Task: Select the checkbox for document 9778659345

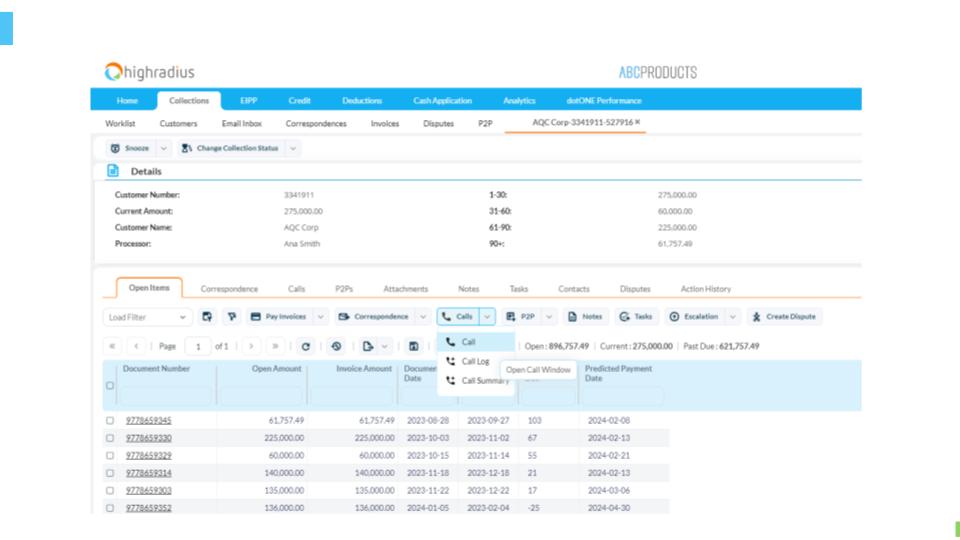Action: pos(110,421)
